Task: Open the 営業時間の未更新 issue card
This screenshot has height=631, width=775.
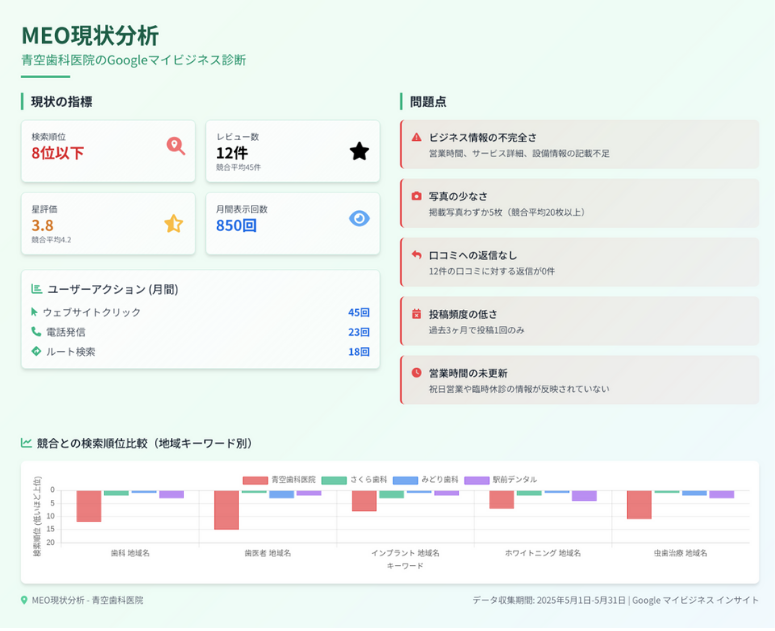Action: coord(579,379)
